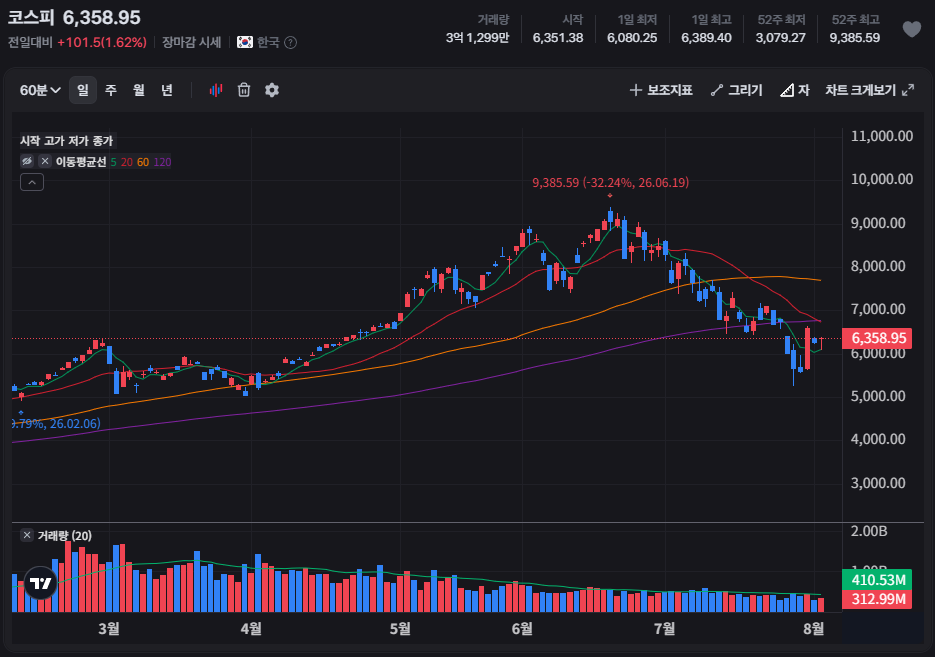Click the 코스피 index title
The height and width of the screenshot is (657, 935).
(31, 17)
